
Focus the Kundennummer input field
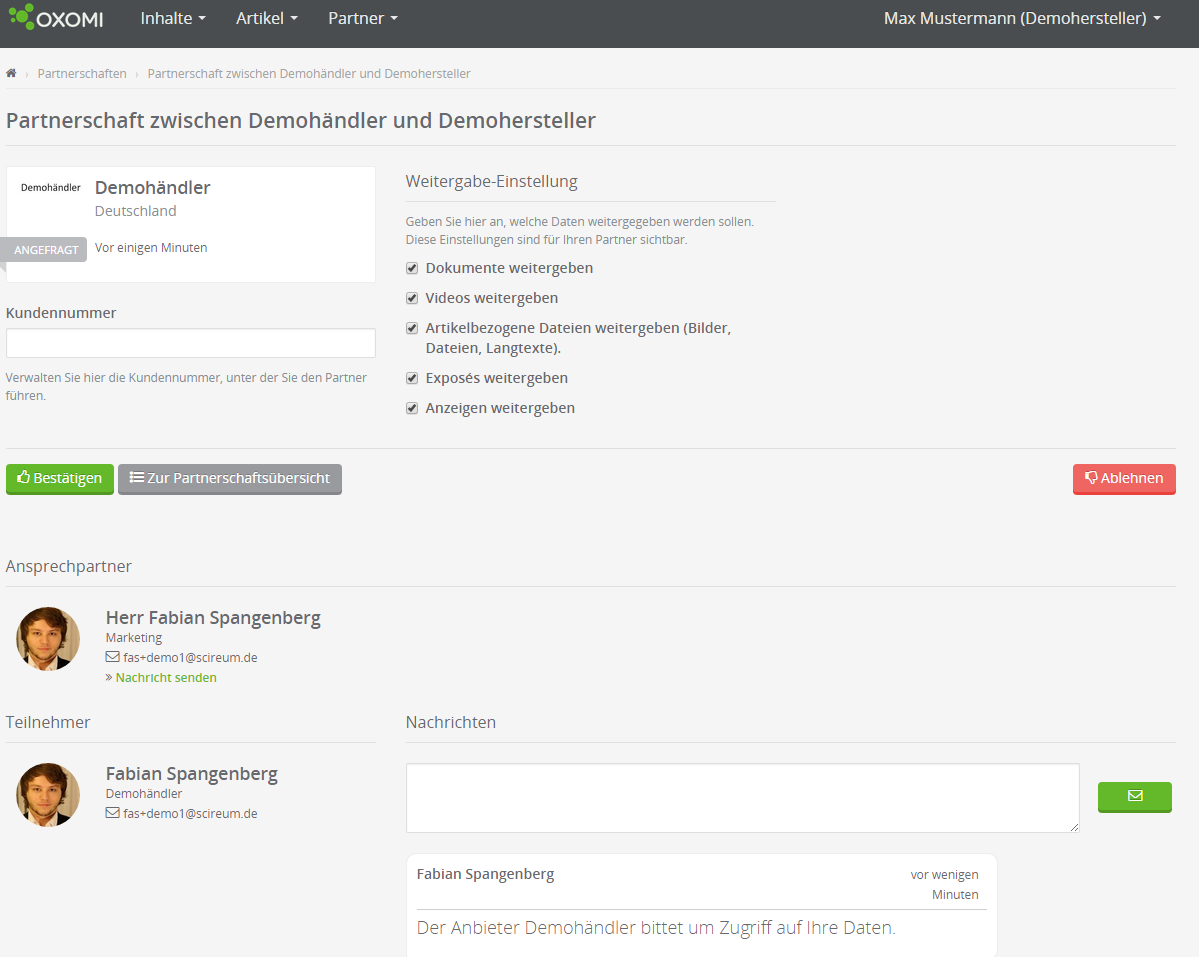[x=191, y=343]
